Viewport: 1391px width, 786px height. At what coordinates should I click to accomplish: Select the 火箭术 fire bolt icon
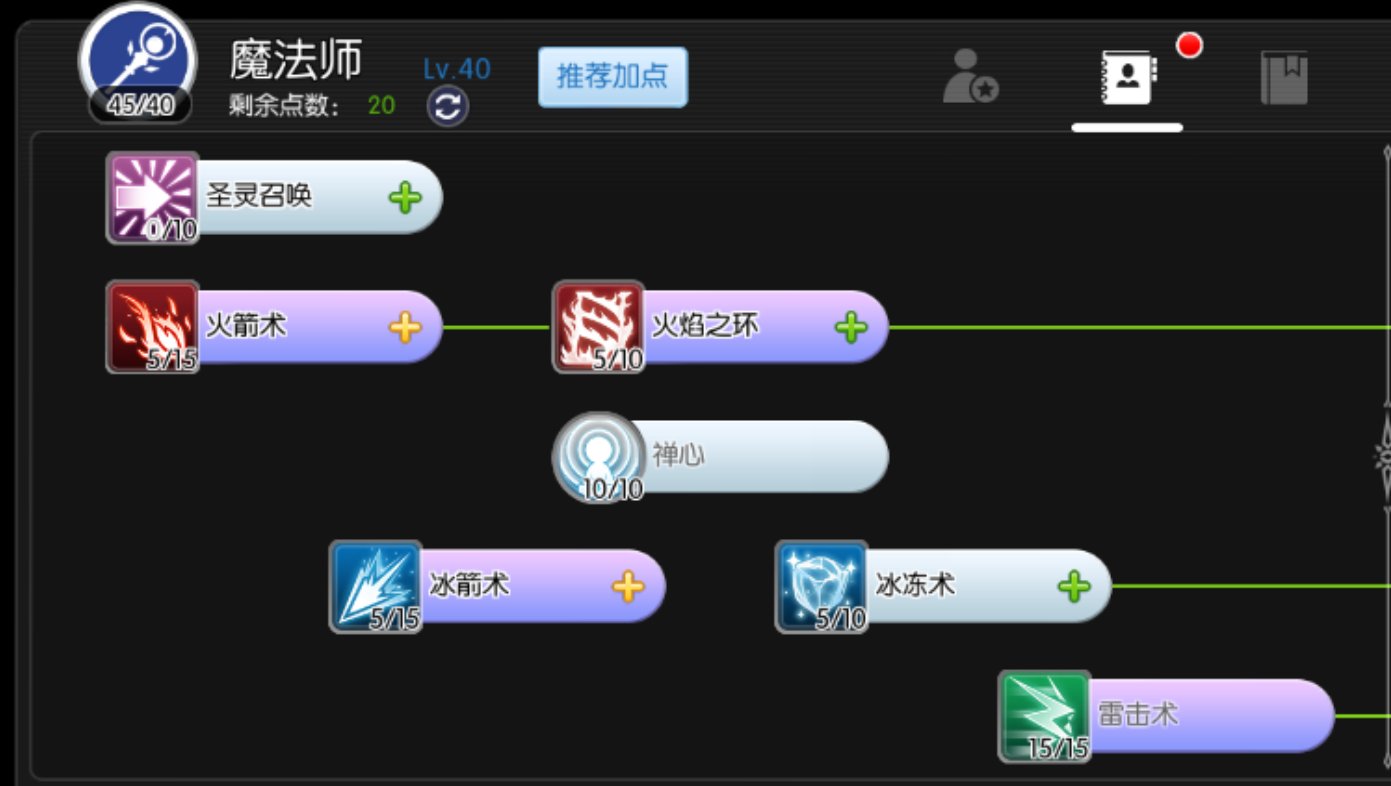coord(153,327)
